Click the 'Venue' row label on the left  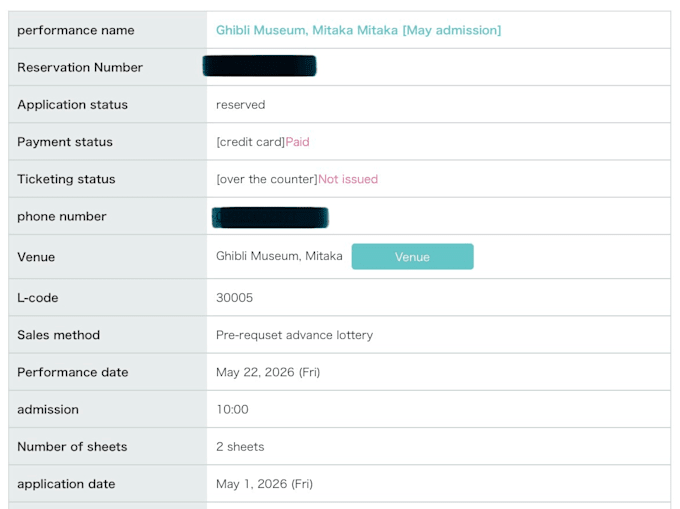36,257
